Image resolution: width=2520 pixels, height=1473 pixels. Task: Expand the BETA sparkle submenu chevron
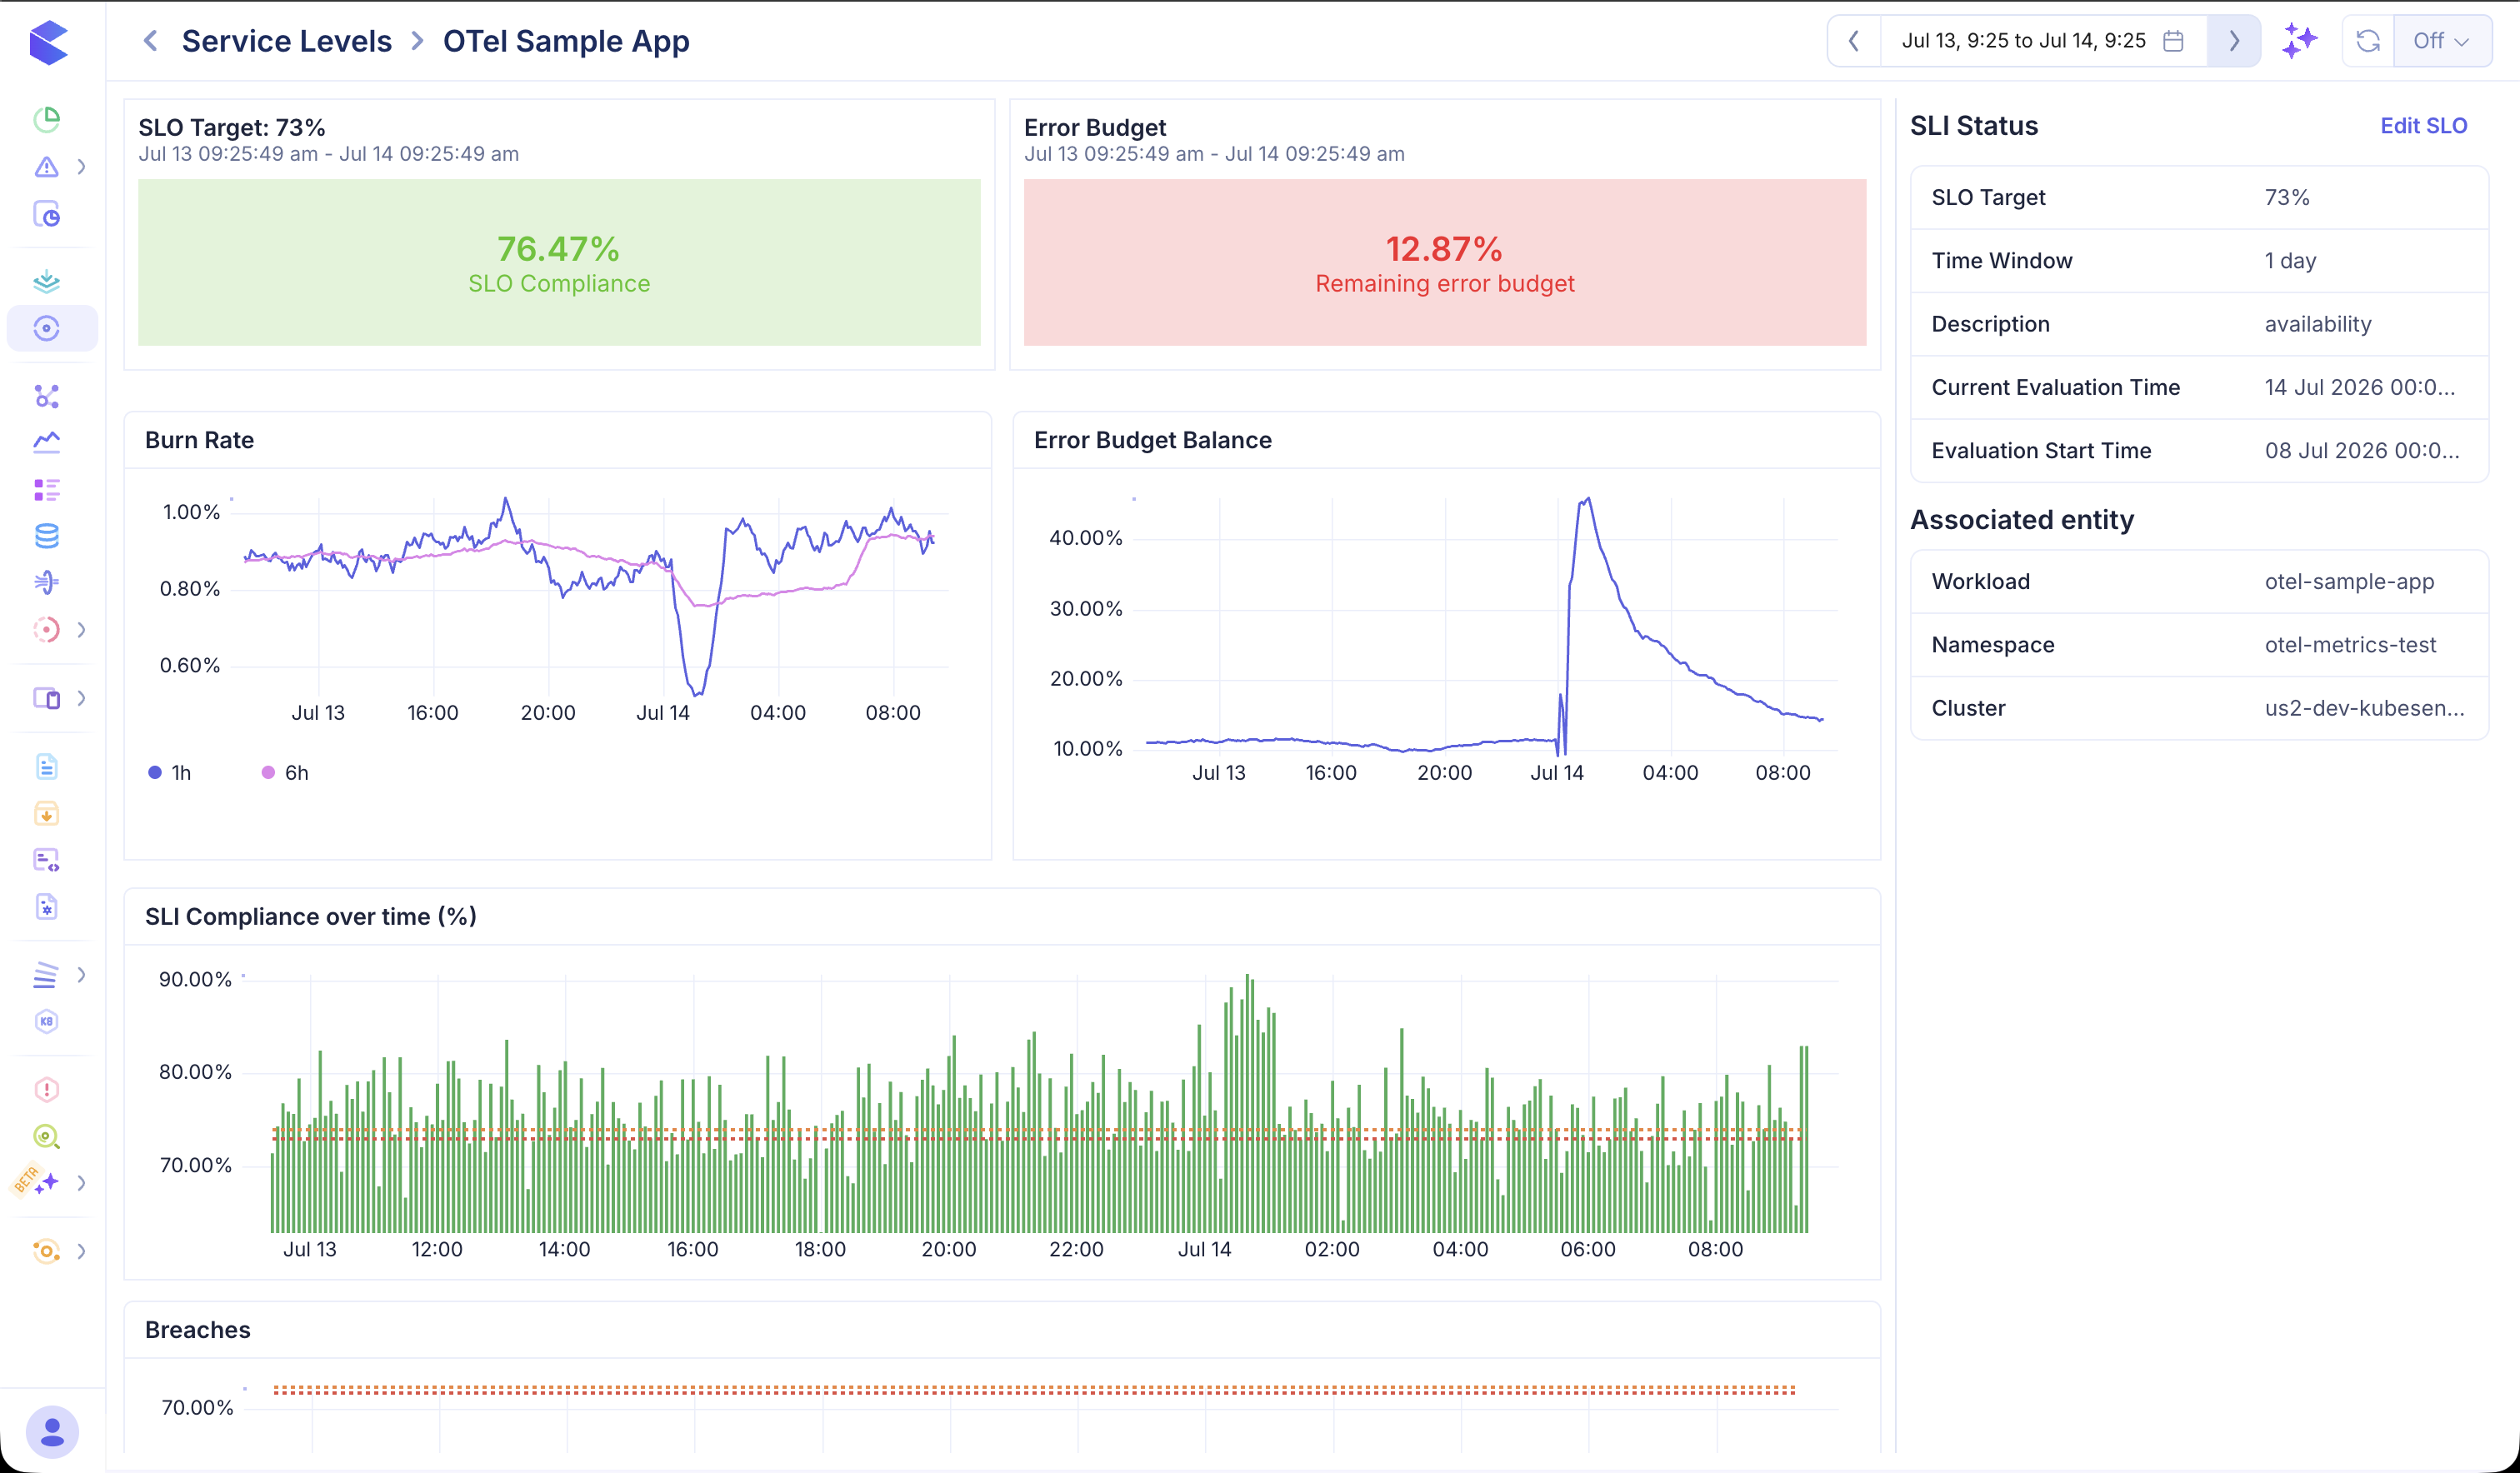click(x=82, y=1183)
